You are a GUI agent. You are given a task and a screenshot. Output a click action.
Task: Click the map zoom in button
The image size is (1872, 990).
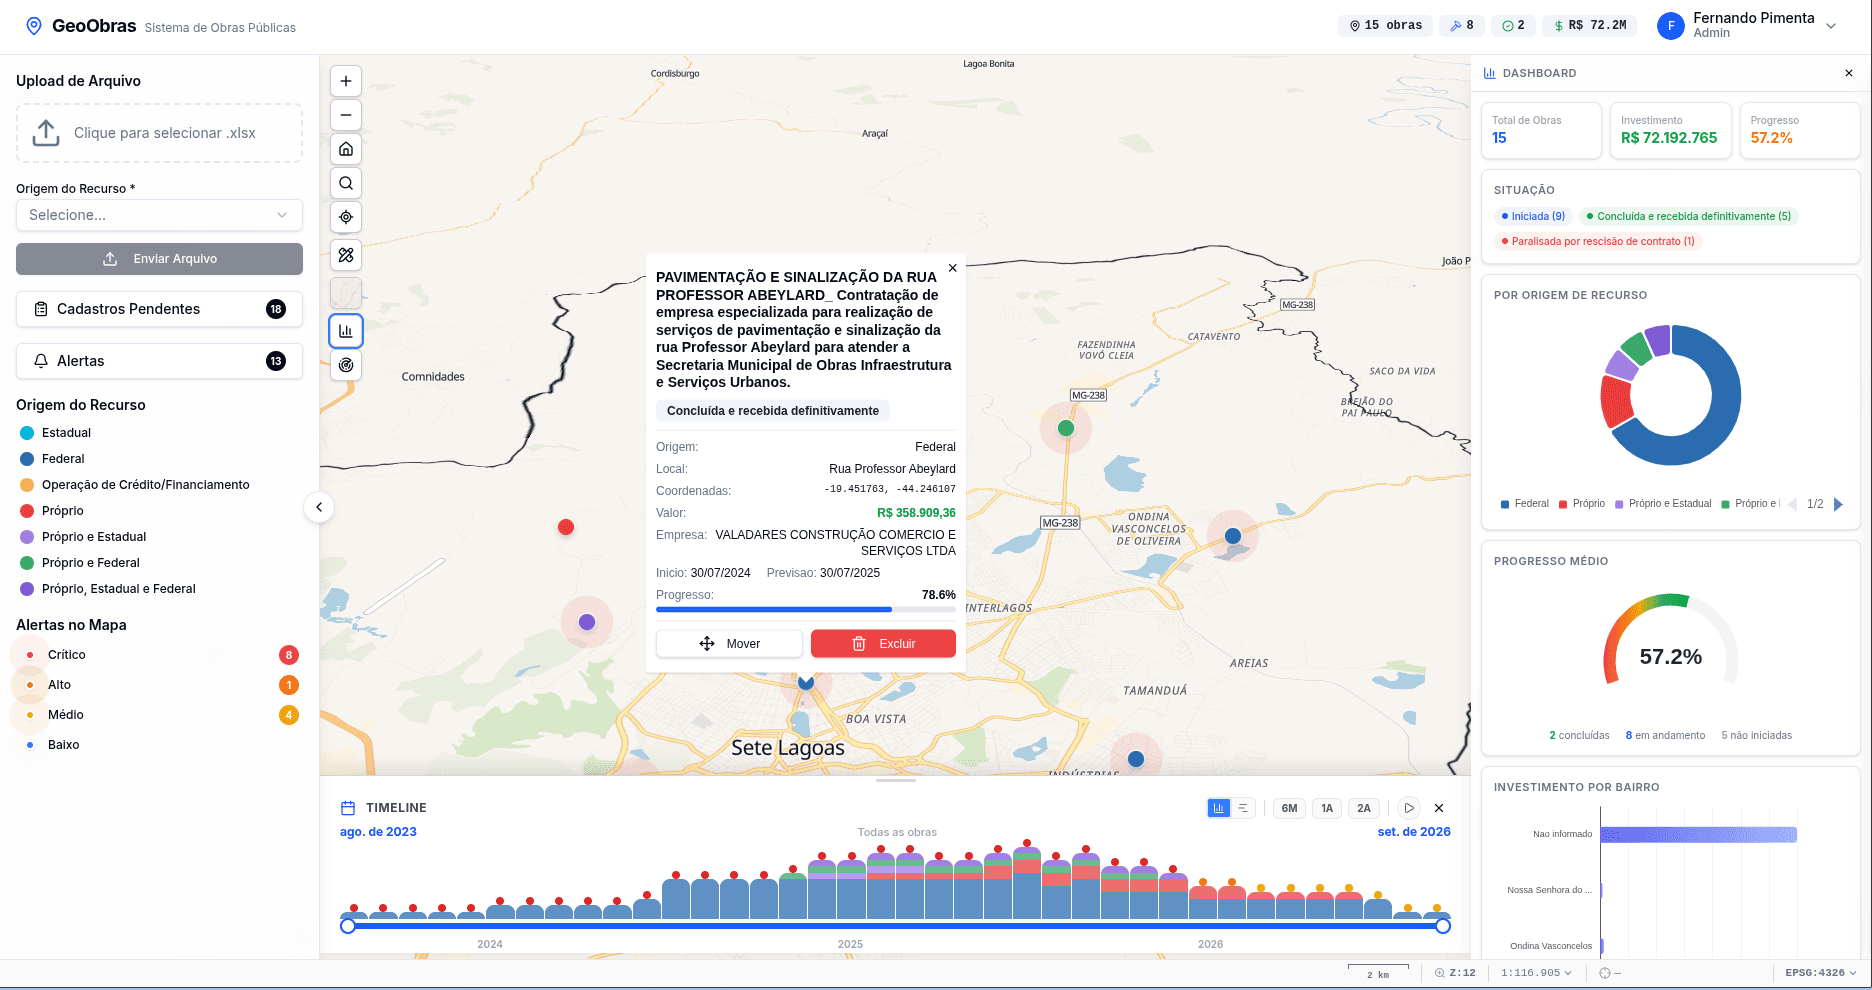346,81
